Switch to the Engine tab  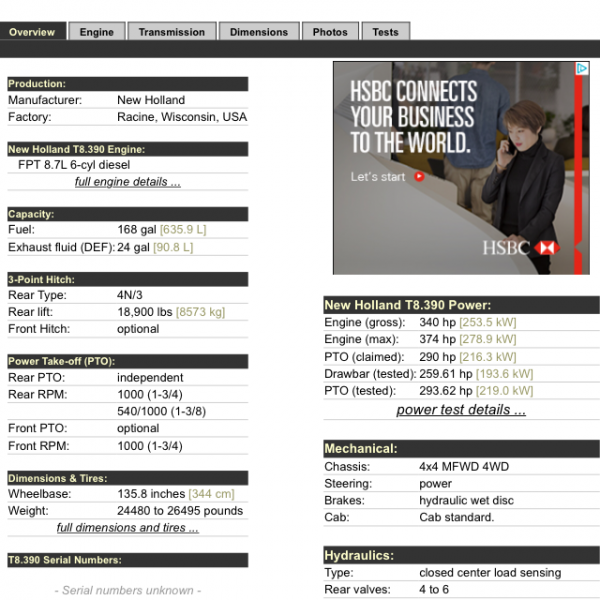click(96, 31)
